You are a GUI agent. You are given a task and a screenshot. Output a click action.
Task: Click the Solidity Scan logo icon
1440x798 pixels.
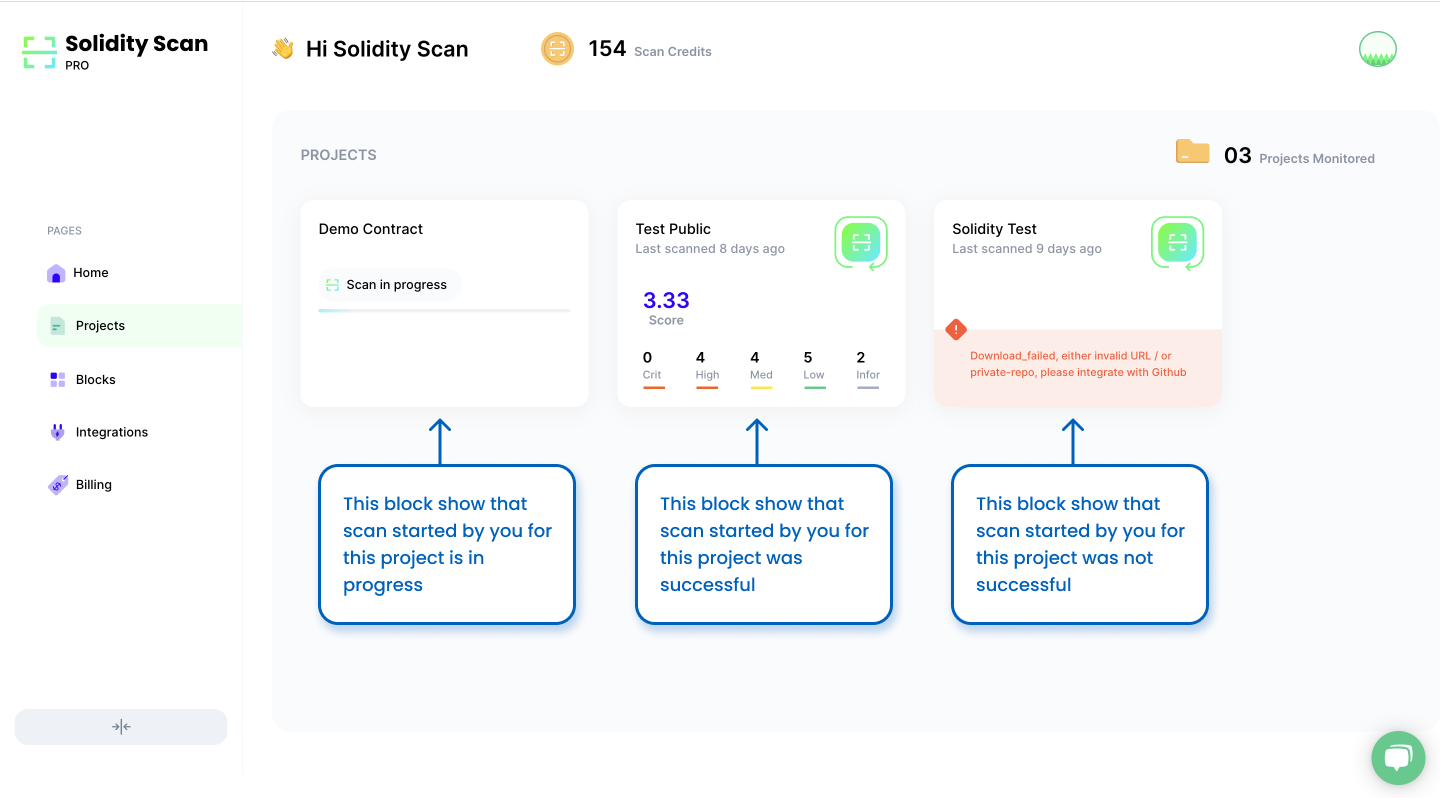pyautogui.click(x=40, y=52)
